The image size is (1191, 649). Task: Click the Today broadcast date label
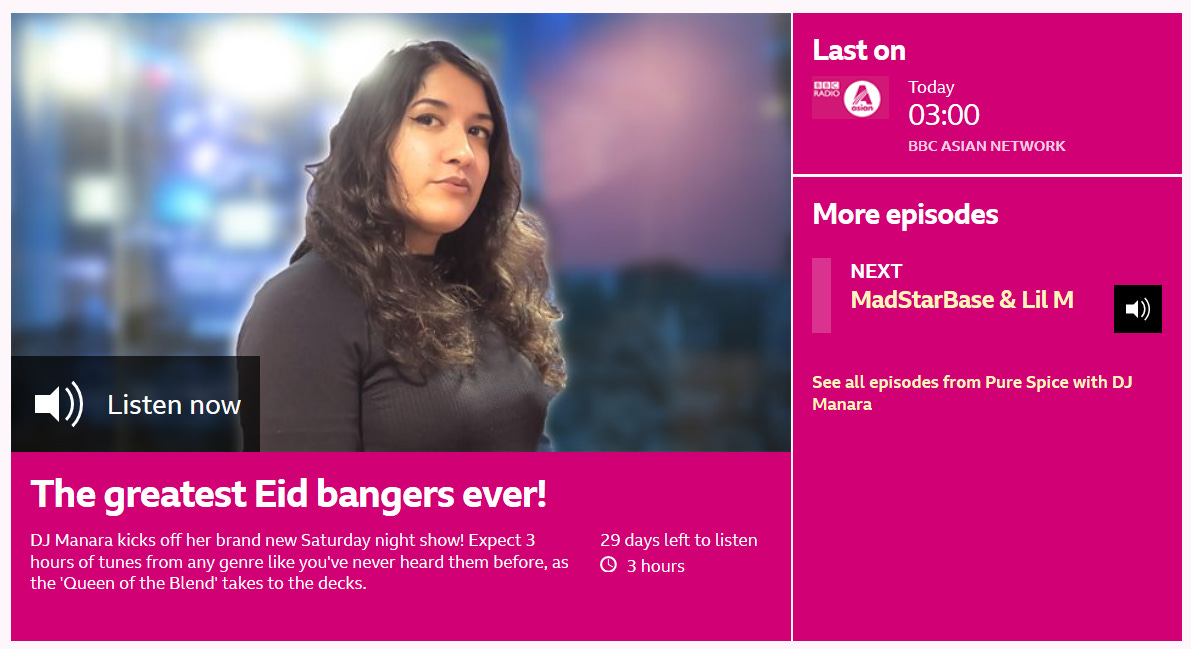point(931,87)
